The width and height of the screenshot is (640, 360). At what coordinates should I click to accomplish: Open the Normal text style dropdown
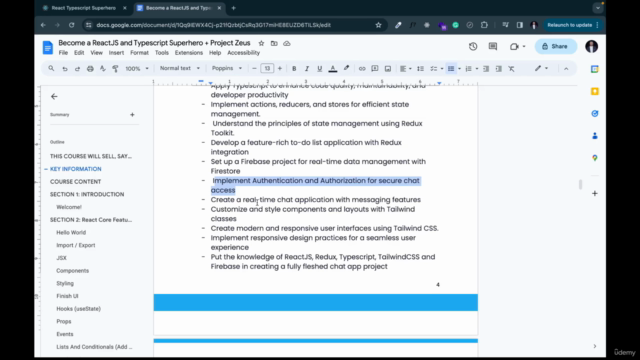(x=180, y=68)
